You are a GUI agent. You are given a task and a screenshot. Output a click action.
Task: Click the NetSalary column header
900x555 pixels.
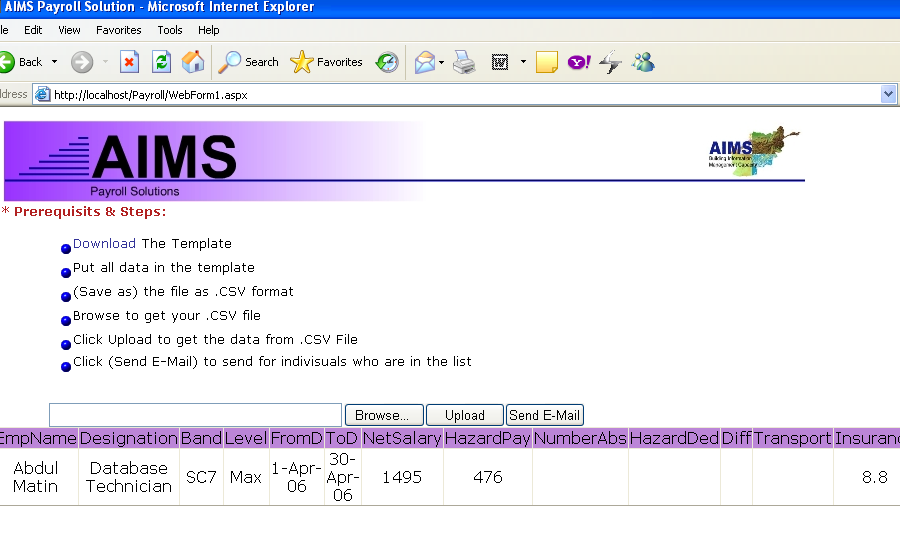pos(402,438)
